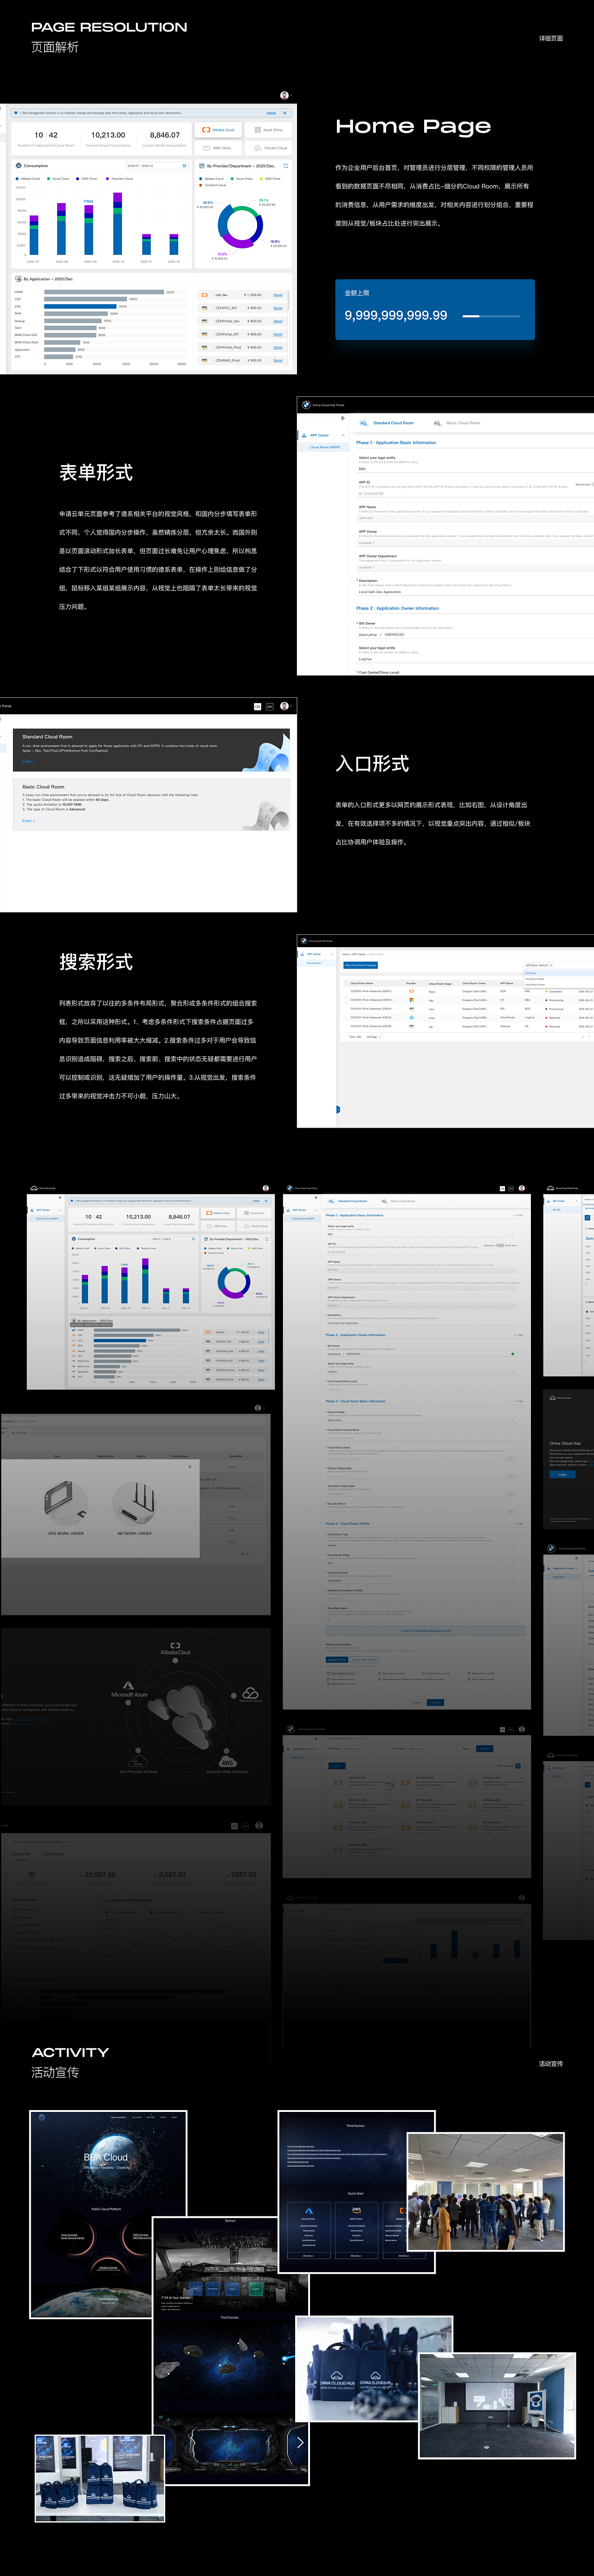
Task: Open 2020.07 – 2020.12 date range in large dashboard
Action: (157, 166)
